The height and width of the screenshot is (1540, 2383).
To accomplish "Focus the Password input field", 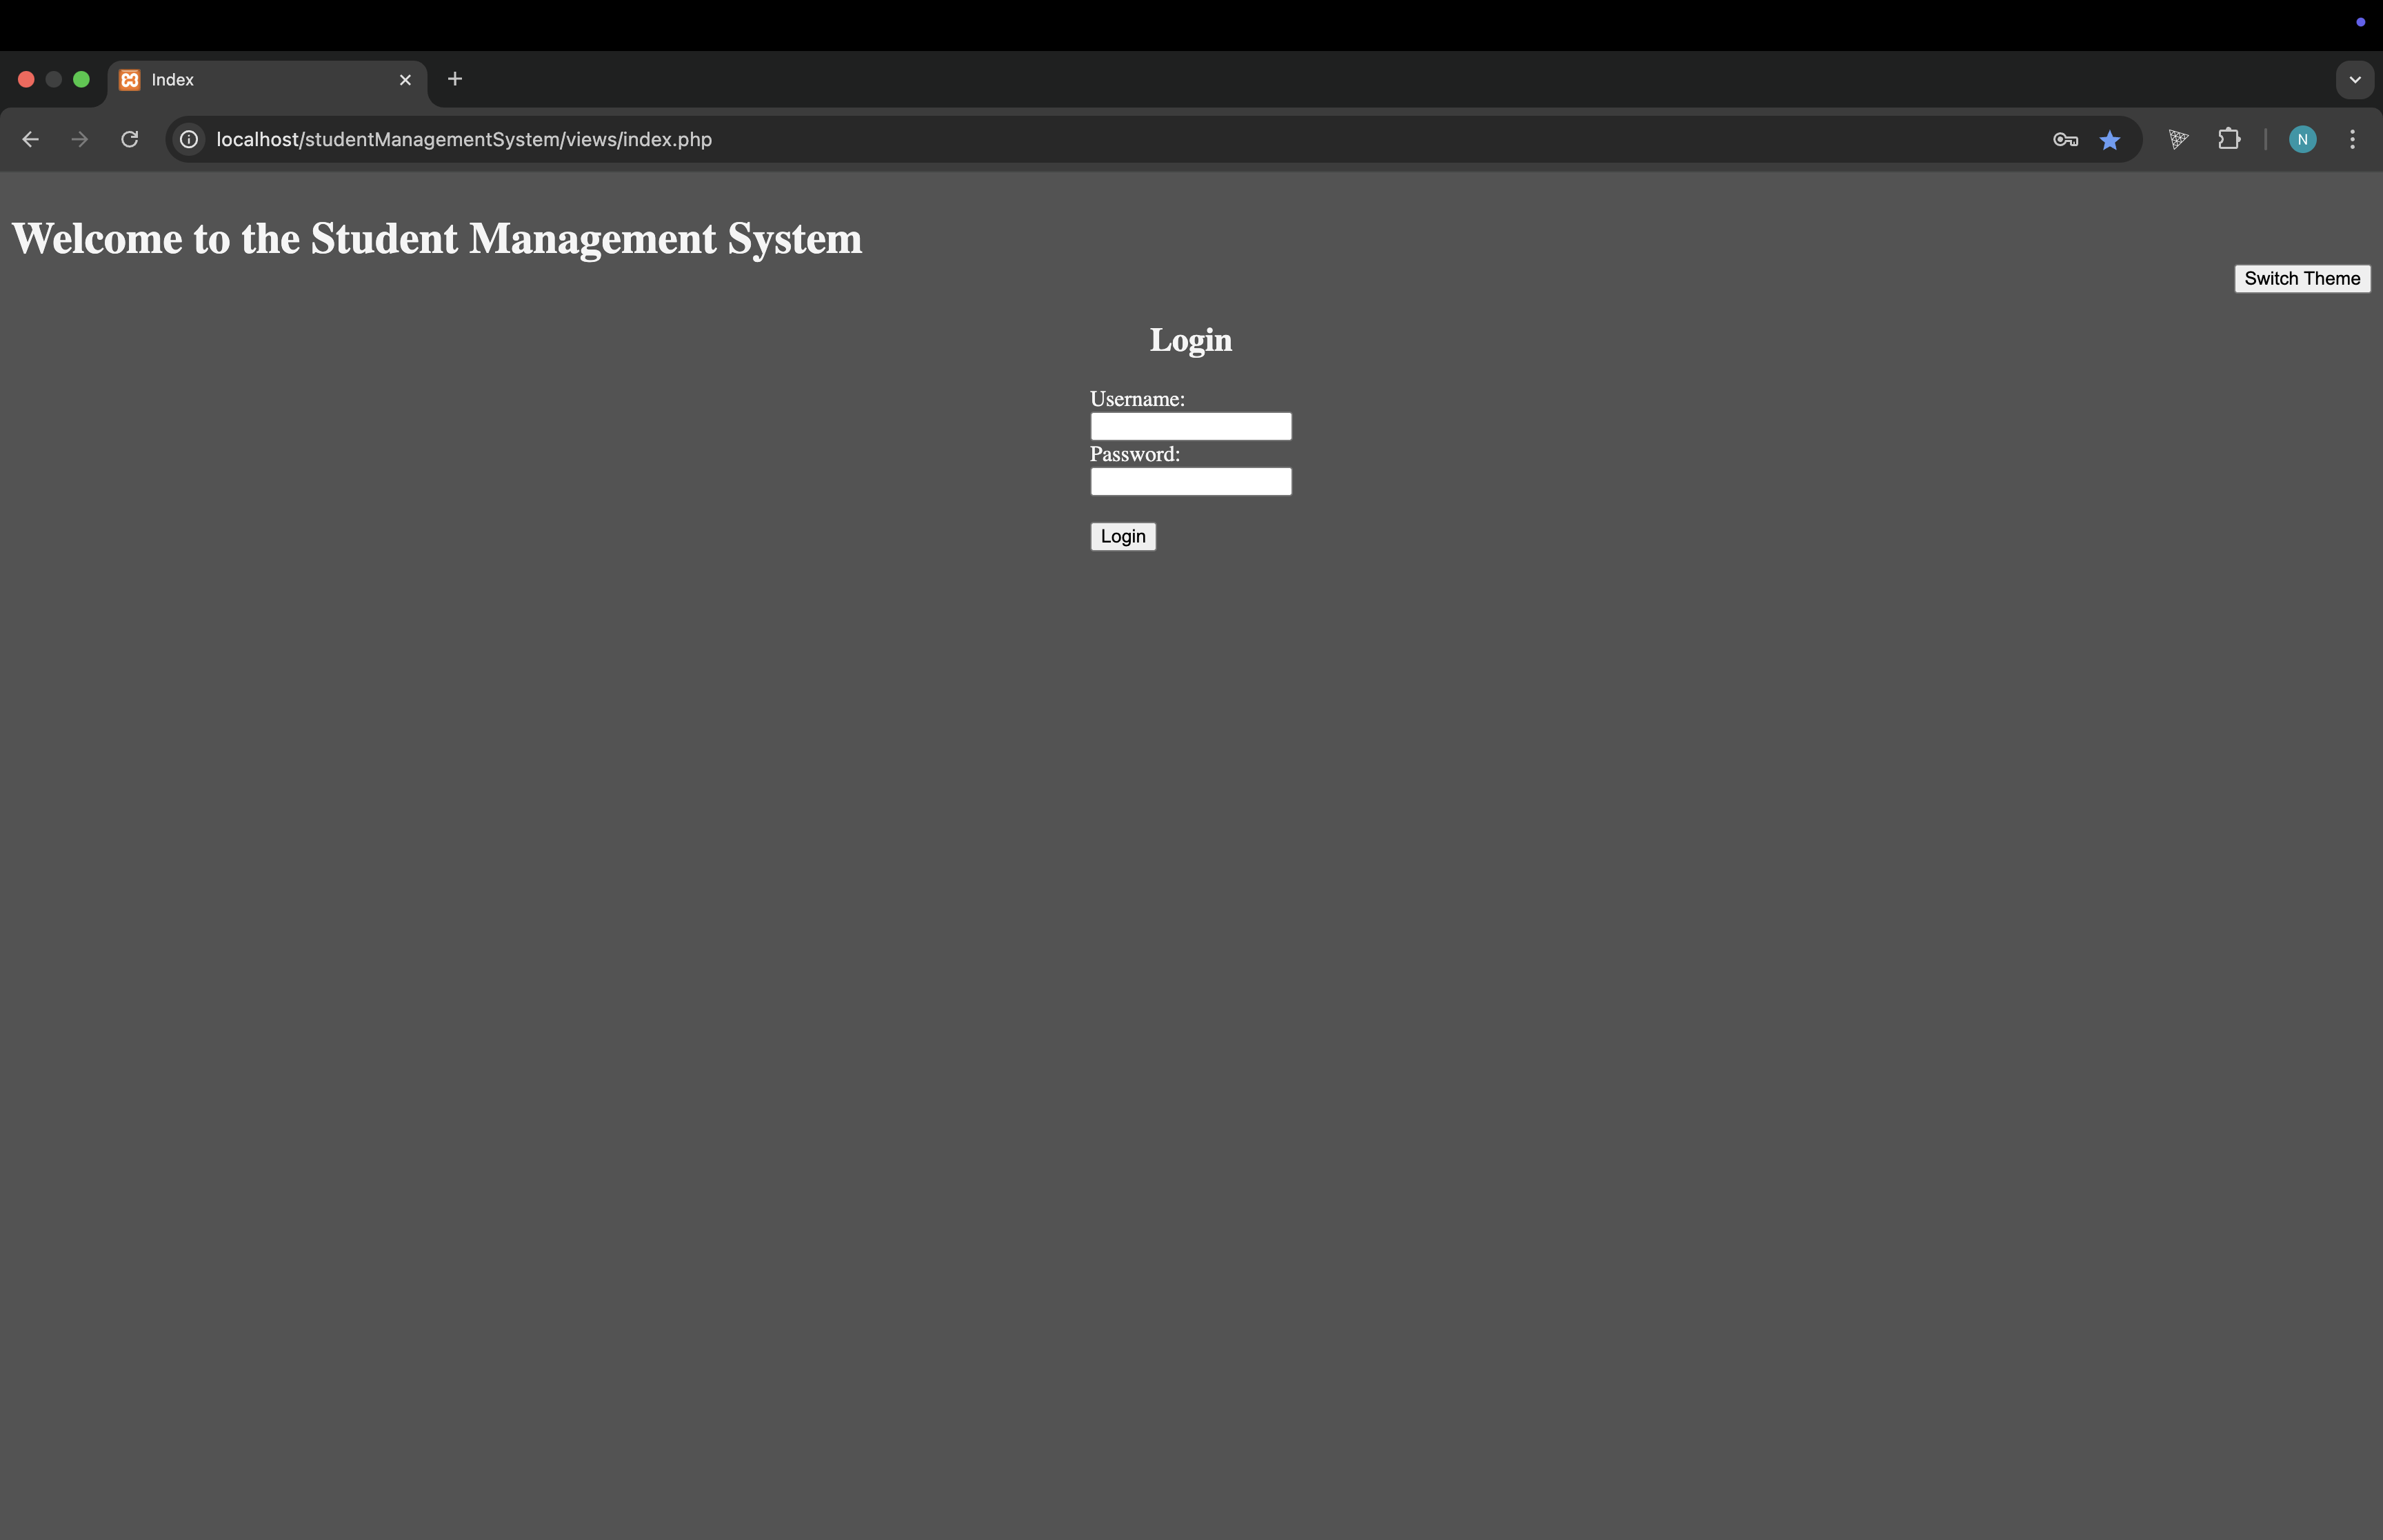I will pyautogui.click(x=1190, y=481).
